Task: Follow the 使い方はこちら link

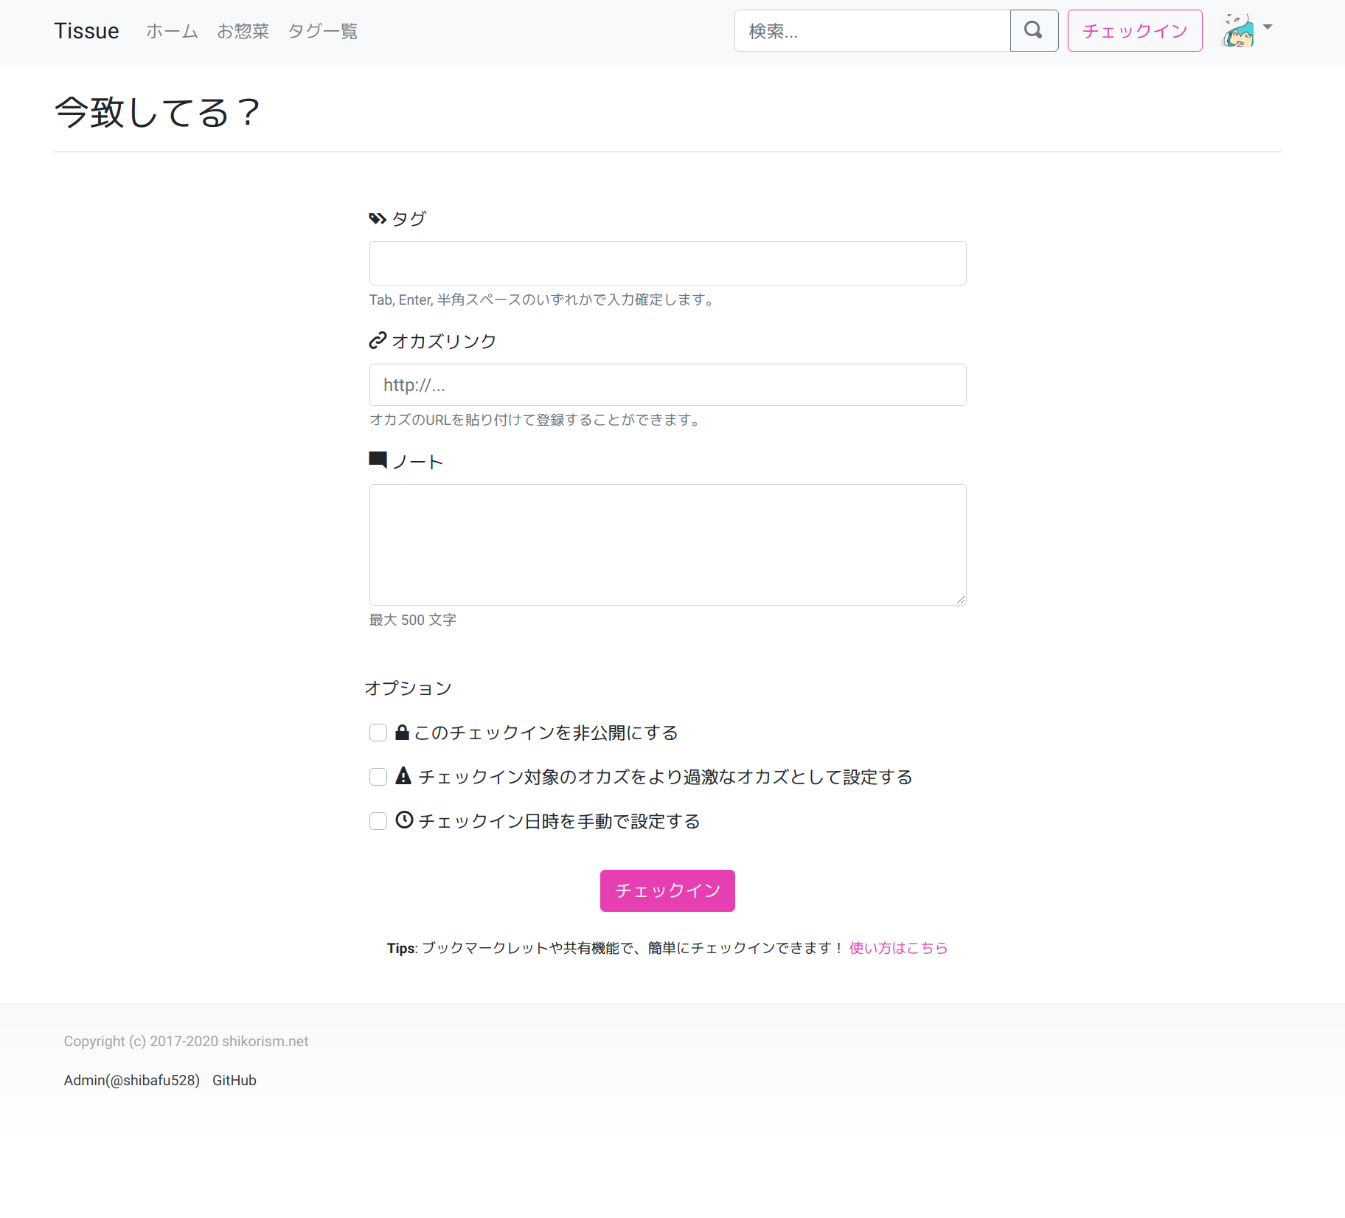Action: coord(898,948)
